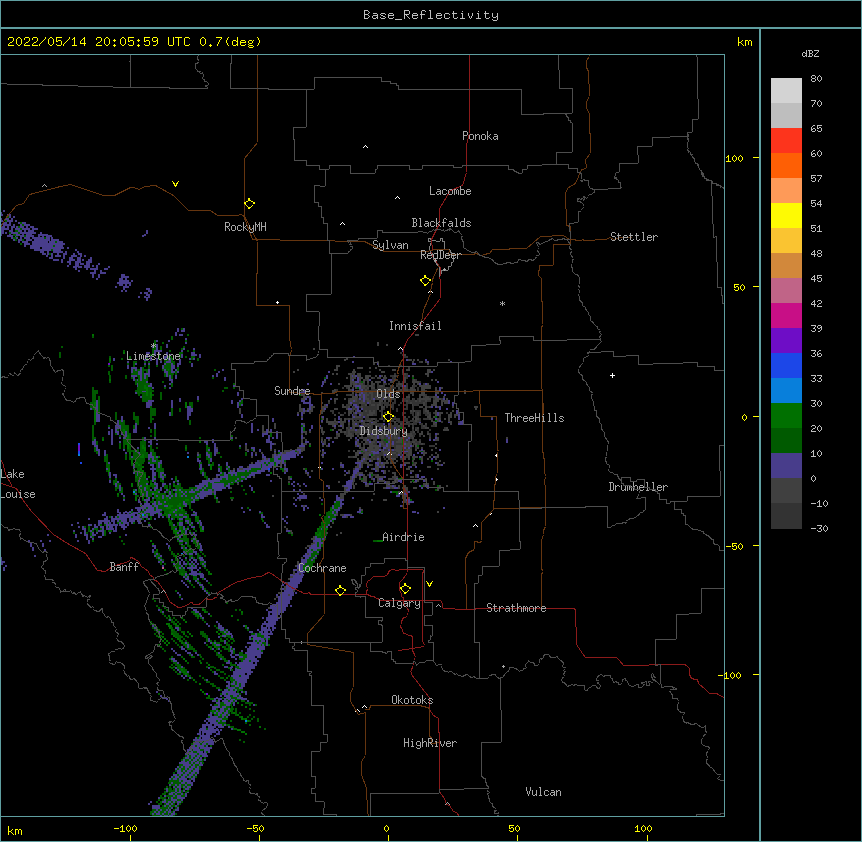Viewport: 862px width, 842px height.
Task: Click the HighRiver label
Action: point(430,743)
